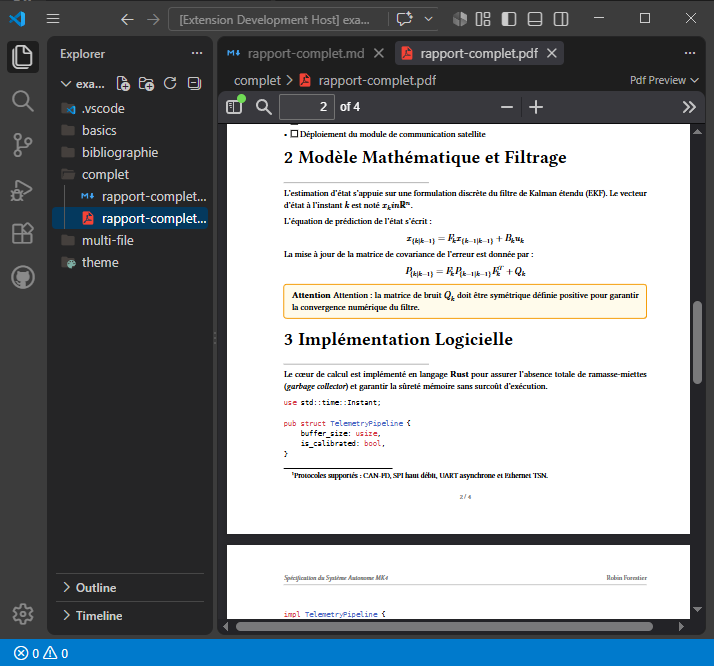Click the New File icon in Explorer
The height and width of the screenshot is (666, 714).
tap(123, 83)
